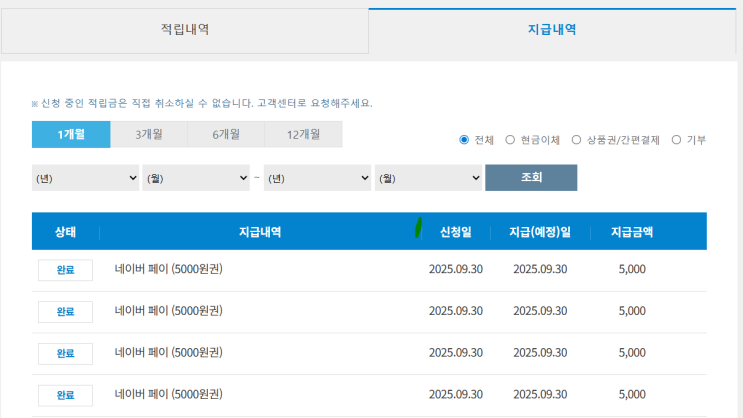Screen dimensions: 743x418
Task: Click the 신청일 column header
Action: click(x=456, y=232)
